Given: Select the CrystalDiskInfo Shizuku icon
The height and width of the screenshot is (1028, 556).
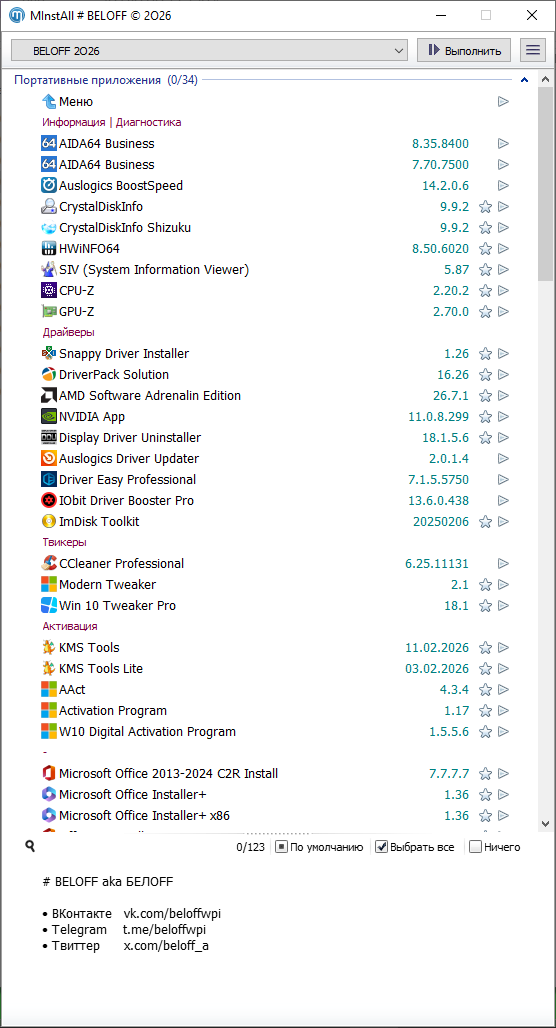Looking at the screenshot, I should click(x=49, y=227).
